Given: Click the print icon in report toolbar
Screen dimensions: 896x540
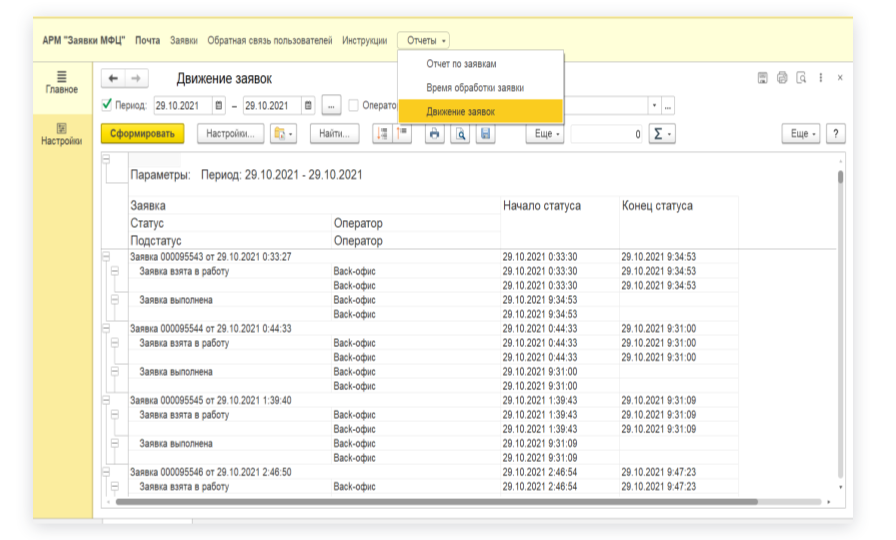Looking at the screenshot, I should [434, 134].
